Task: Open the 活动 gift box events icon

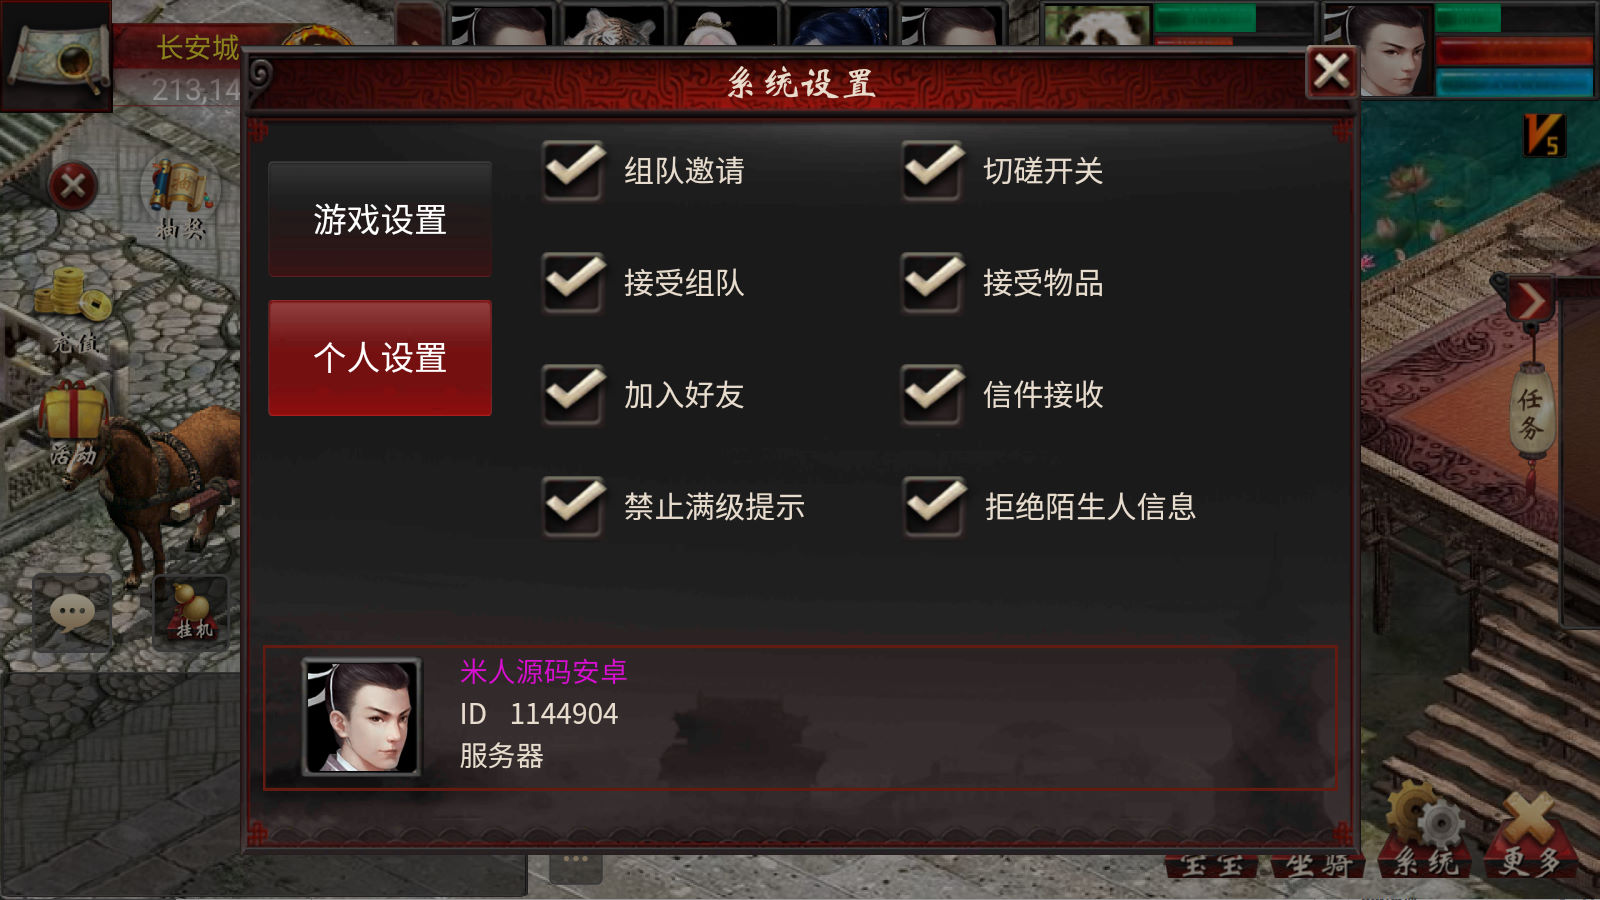Action: (73, 423)
